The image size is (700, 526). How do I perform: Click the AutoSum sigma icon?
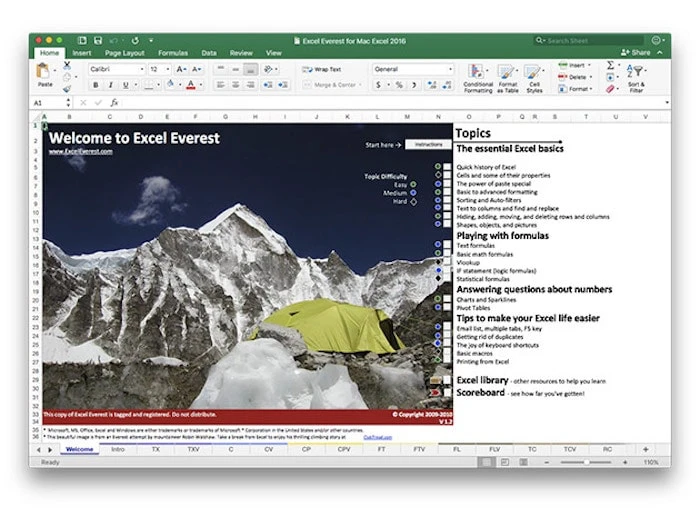pyautogui.click(x=610, y=65)
